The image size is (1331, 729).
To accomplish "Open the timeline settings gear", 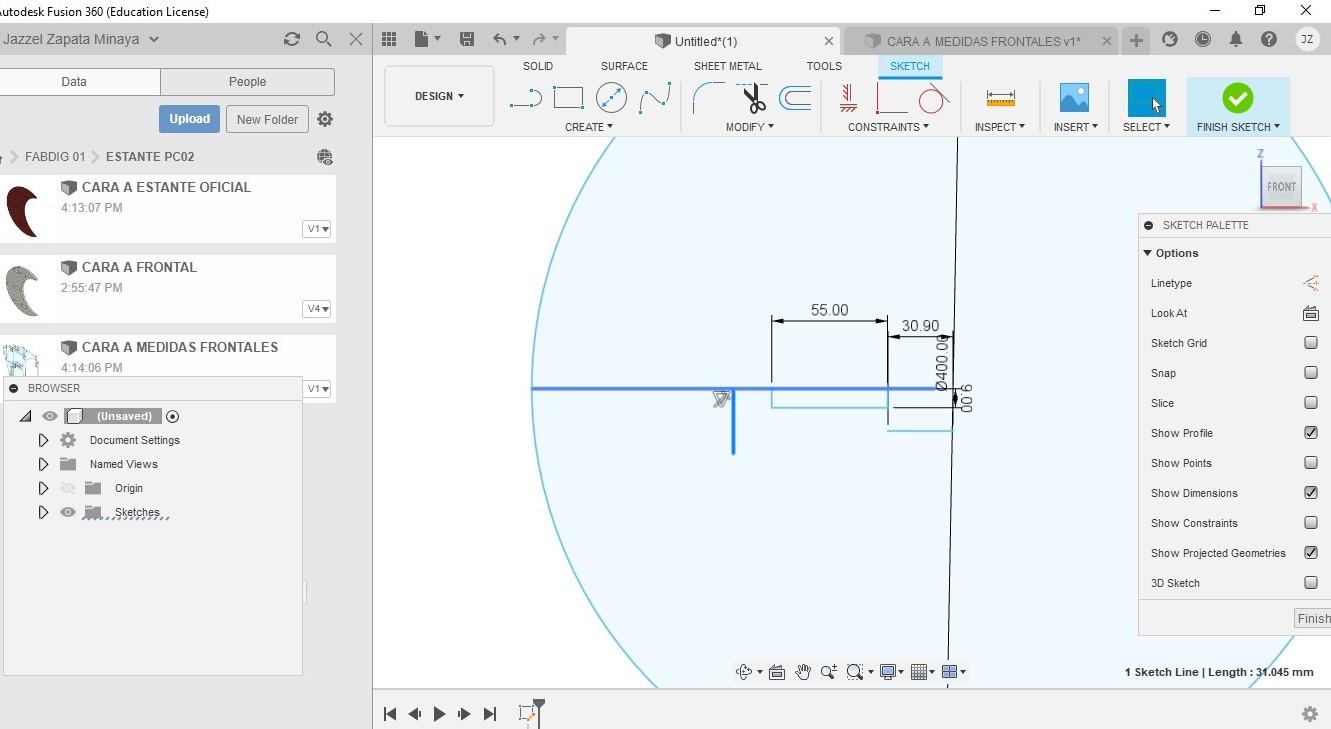I will pyautogui.click(x=1310, y=714).
